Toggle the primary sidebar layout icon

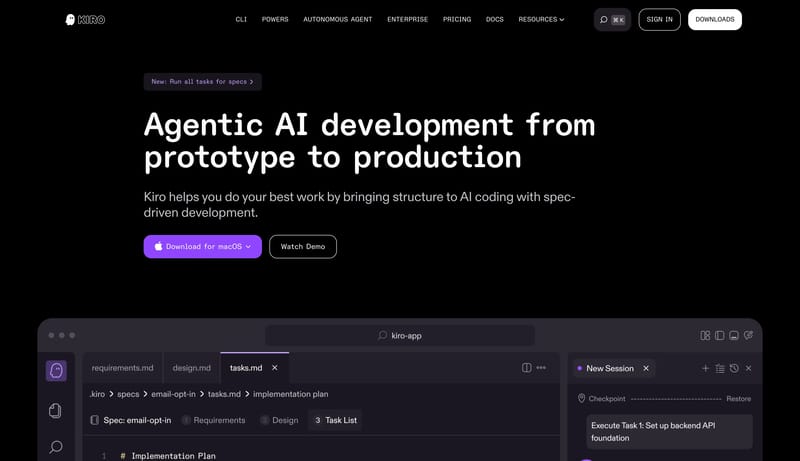point(719,336)
